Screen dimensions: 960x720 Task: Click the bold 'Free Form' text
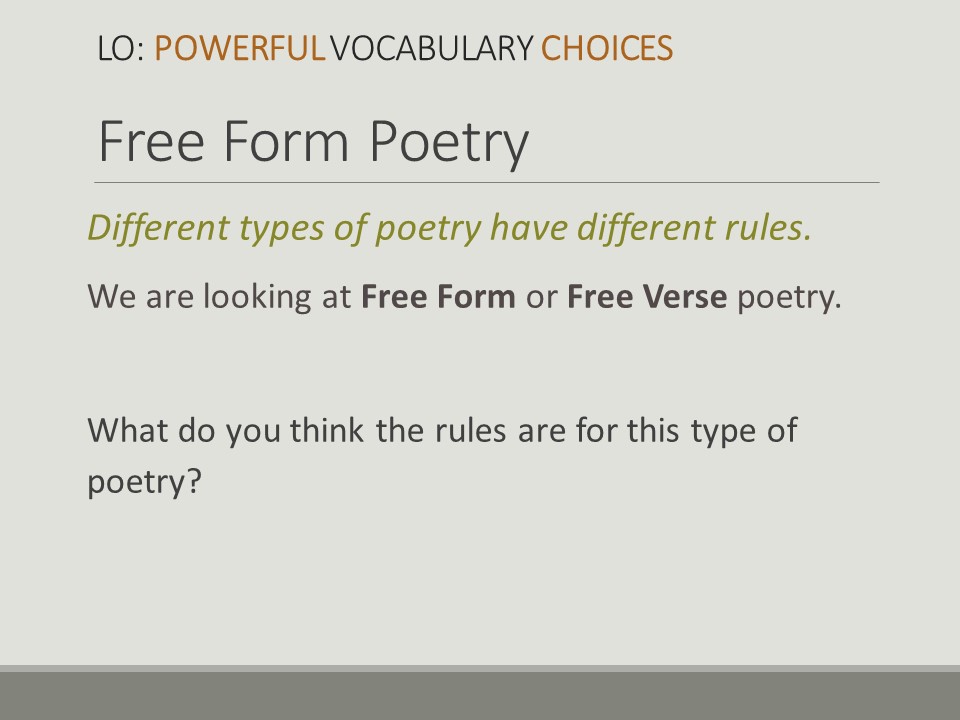(438, 296)
